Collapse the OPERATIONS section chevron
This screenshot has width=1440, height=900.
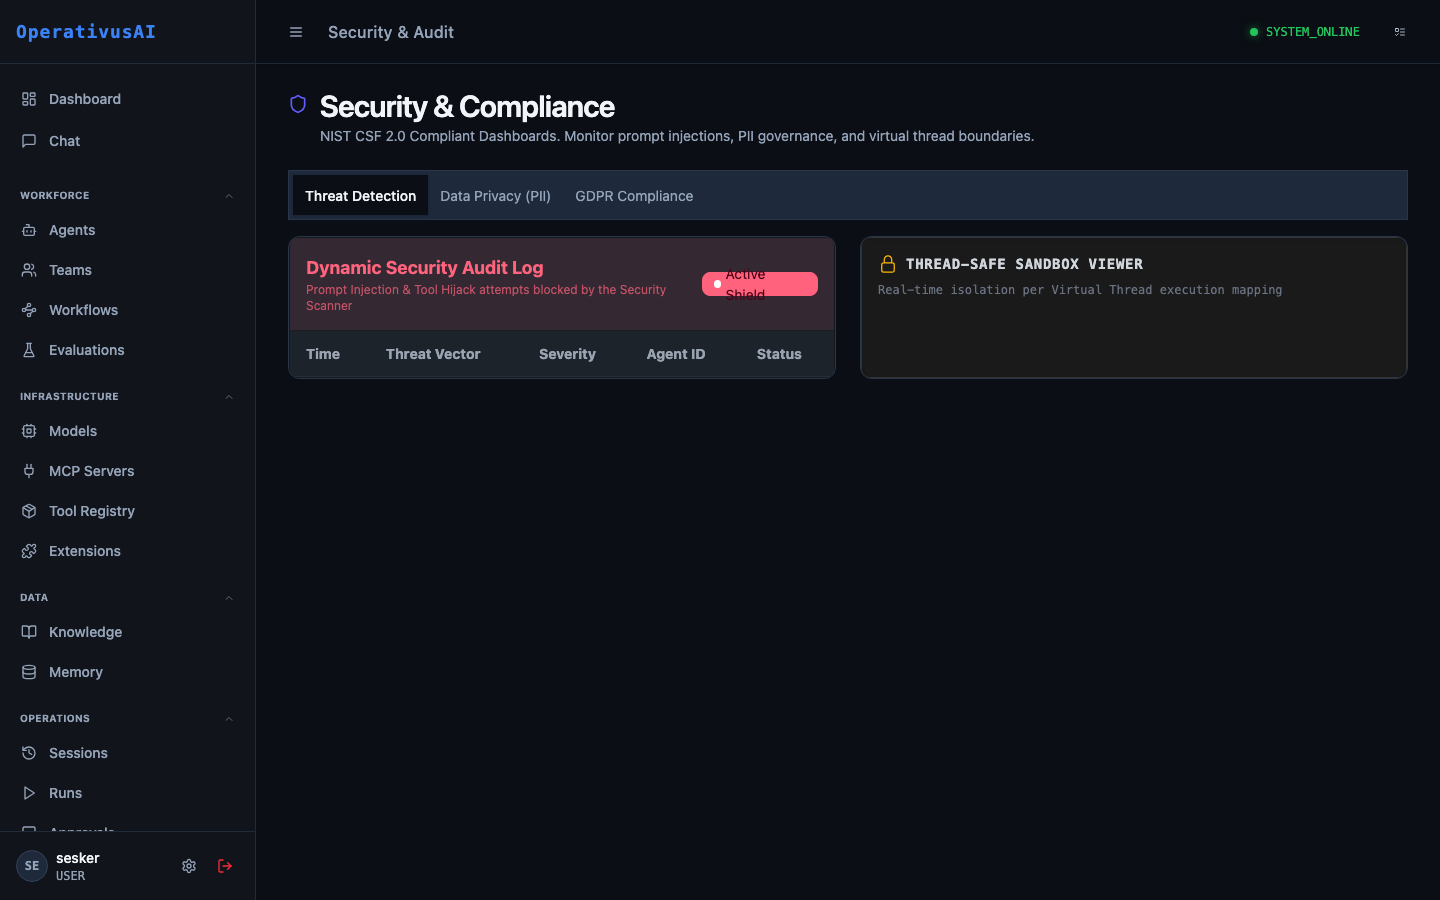pyautogui.click(x=229, y=719)
